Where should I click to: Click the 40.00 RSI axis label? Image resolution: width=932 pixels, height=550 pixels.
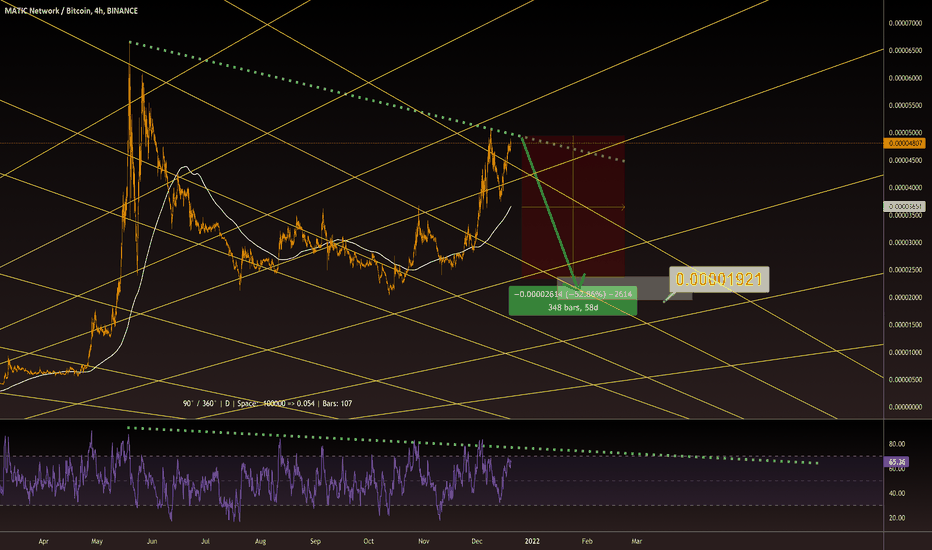pos(896,493)
